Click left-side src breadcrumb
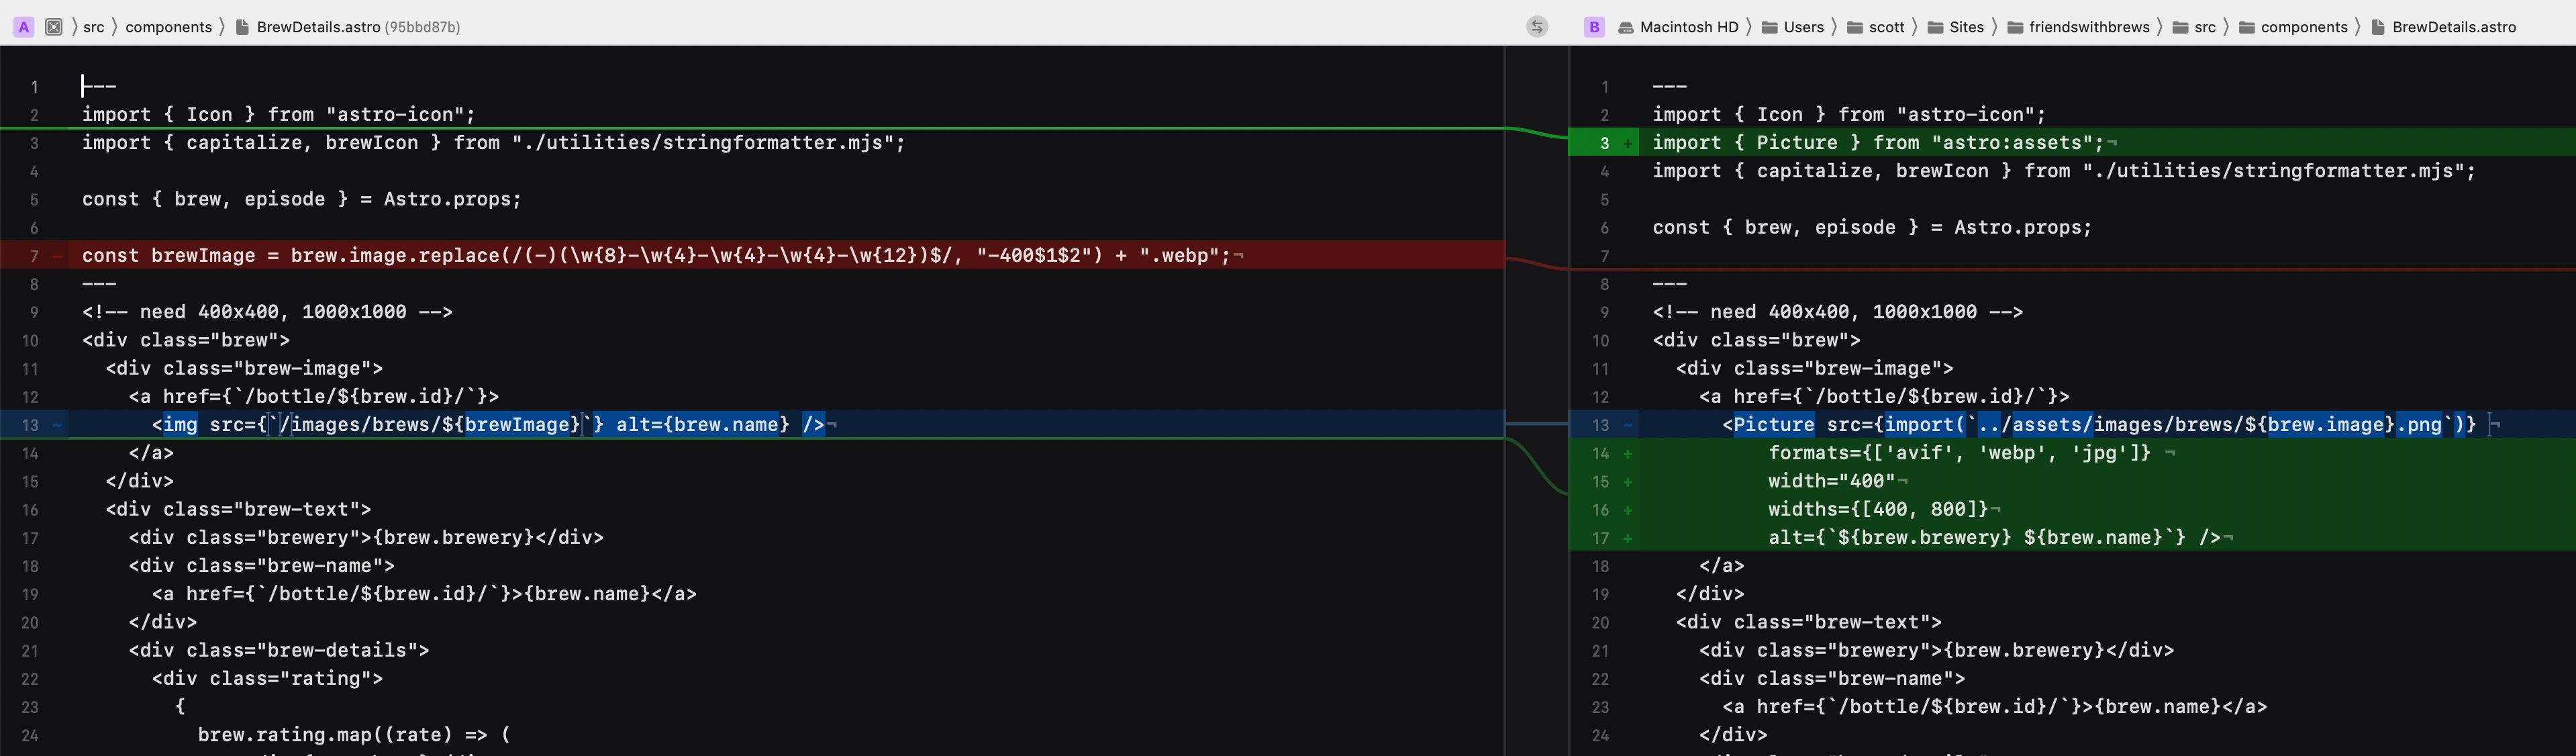This screenshot has width=2576, height=756. [94, 27]
